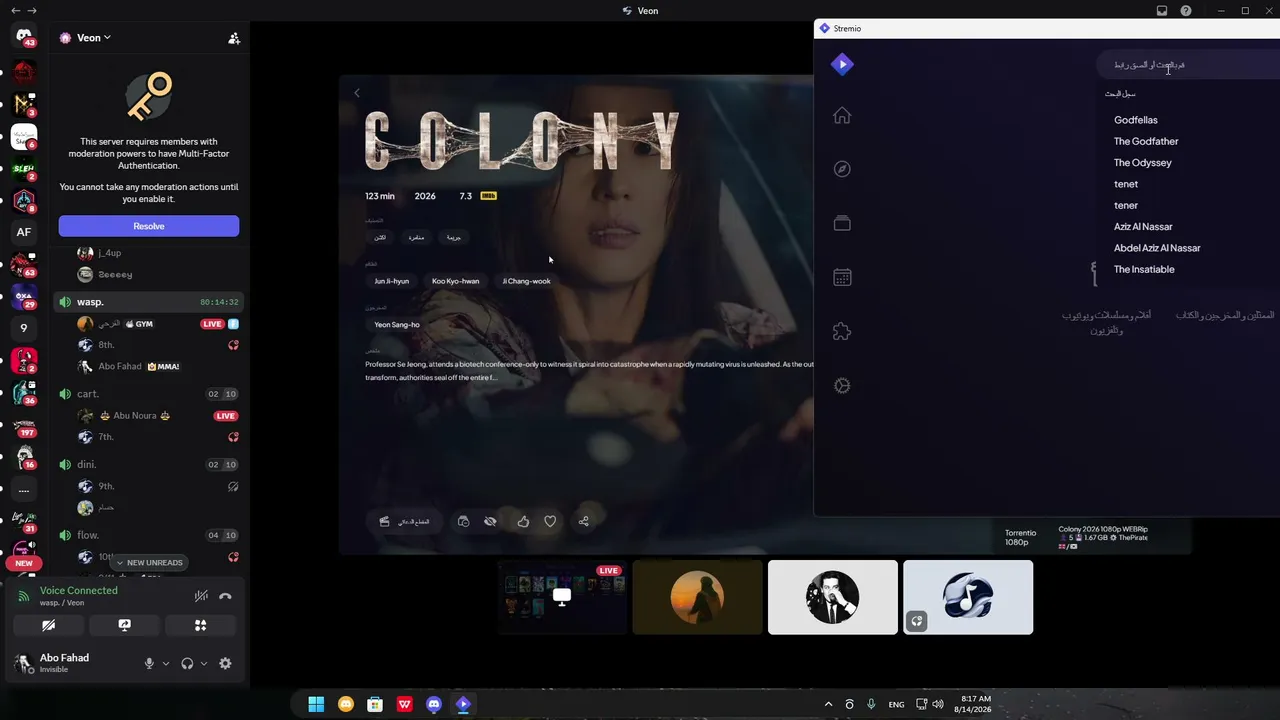Screen dimensions: 1280x720
Task: Click the Stremio logo in the sidebar
Action: click(842, 64)
